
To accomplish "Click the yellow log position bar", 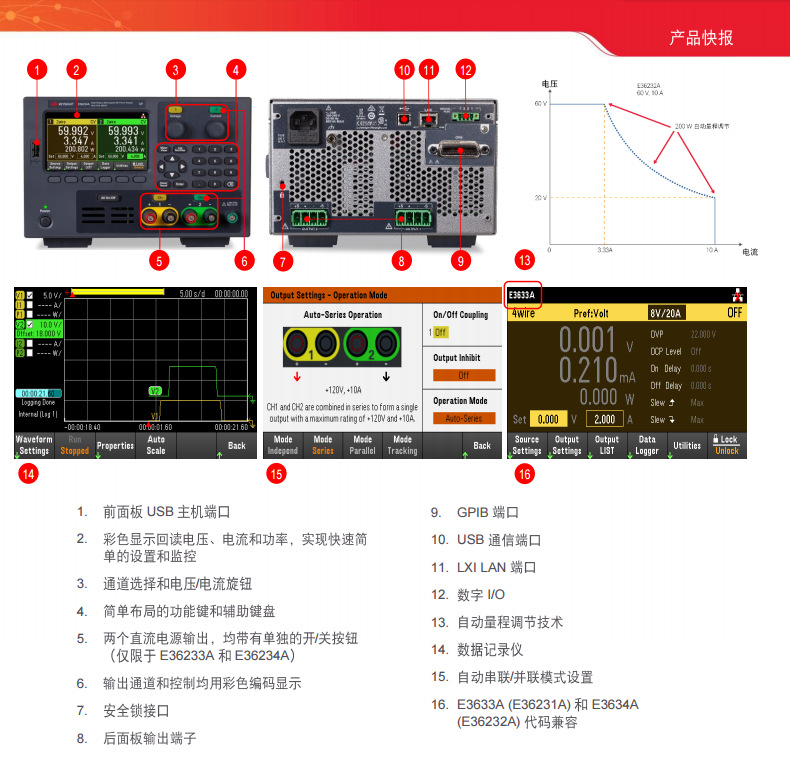I will click(x=118, y=292).
